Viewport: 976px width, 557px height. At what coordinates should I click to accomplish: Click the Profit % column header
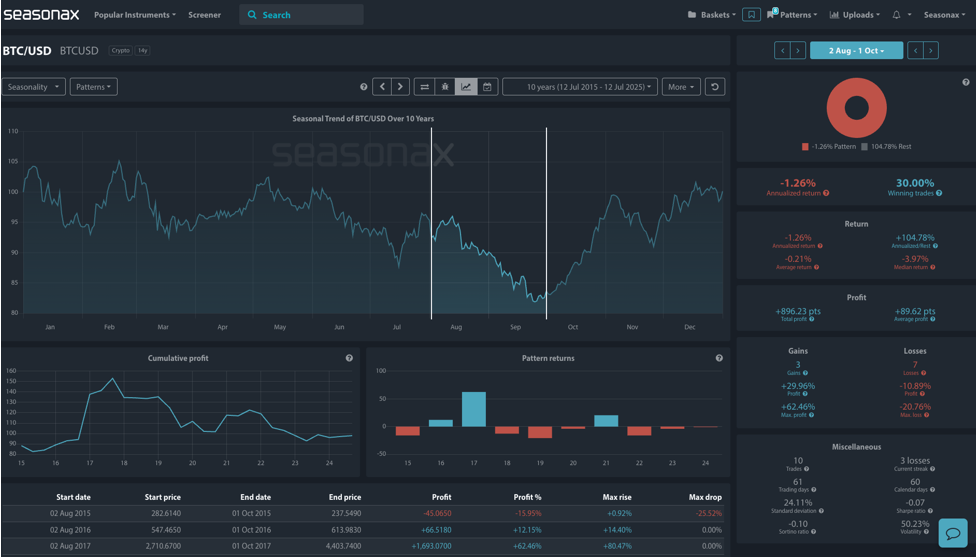pos(527,497)
